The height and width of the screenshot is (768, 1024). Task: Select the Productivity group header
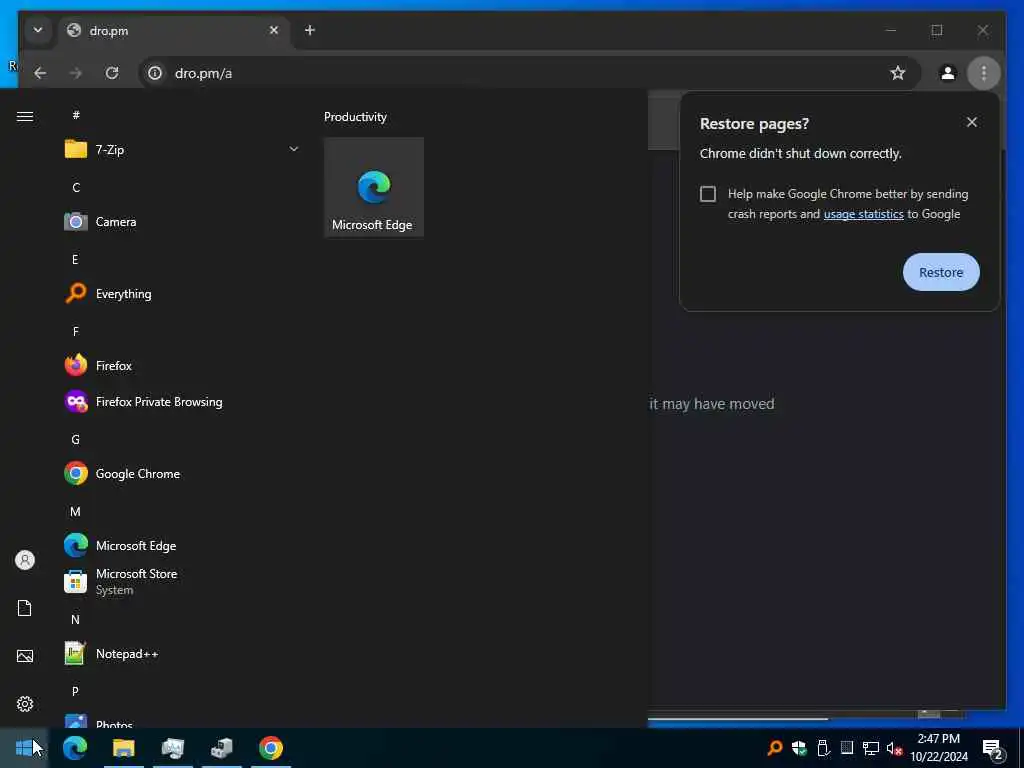click(x=355, y=117)
